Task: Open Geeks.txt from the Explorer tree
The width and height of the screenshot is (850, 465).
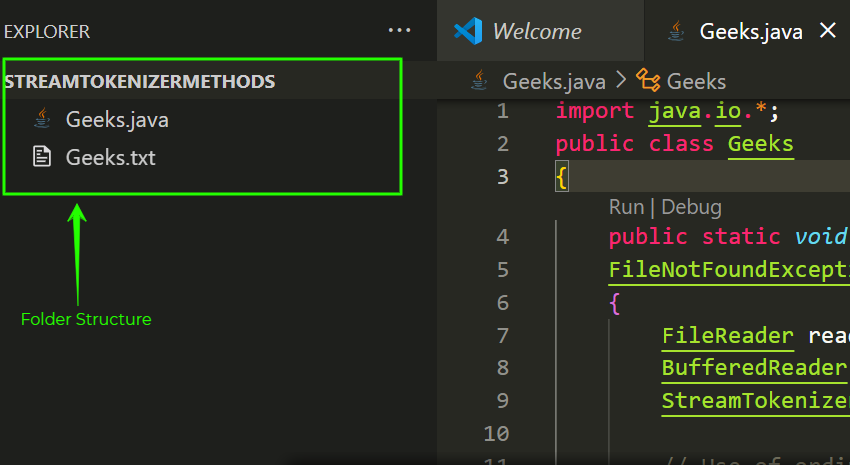Action: coord(110,157)
